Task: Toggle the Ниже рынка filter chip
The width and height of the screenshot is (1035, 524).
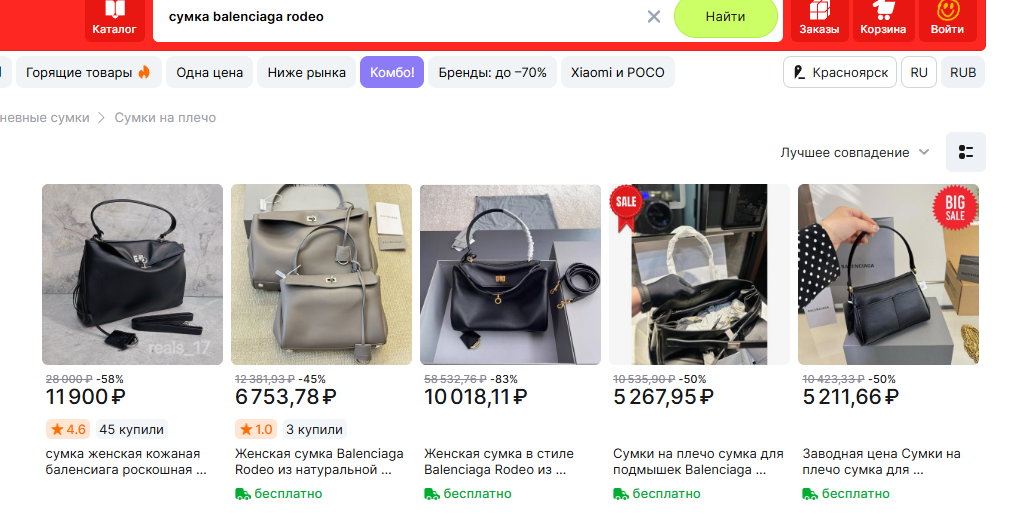Action: click(307, 72)
